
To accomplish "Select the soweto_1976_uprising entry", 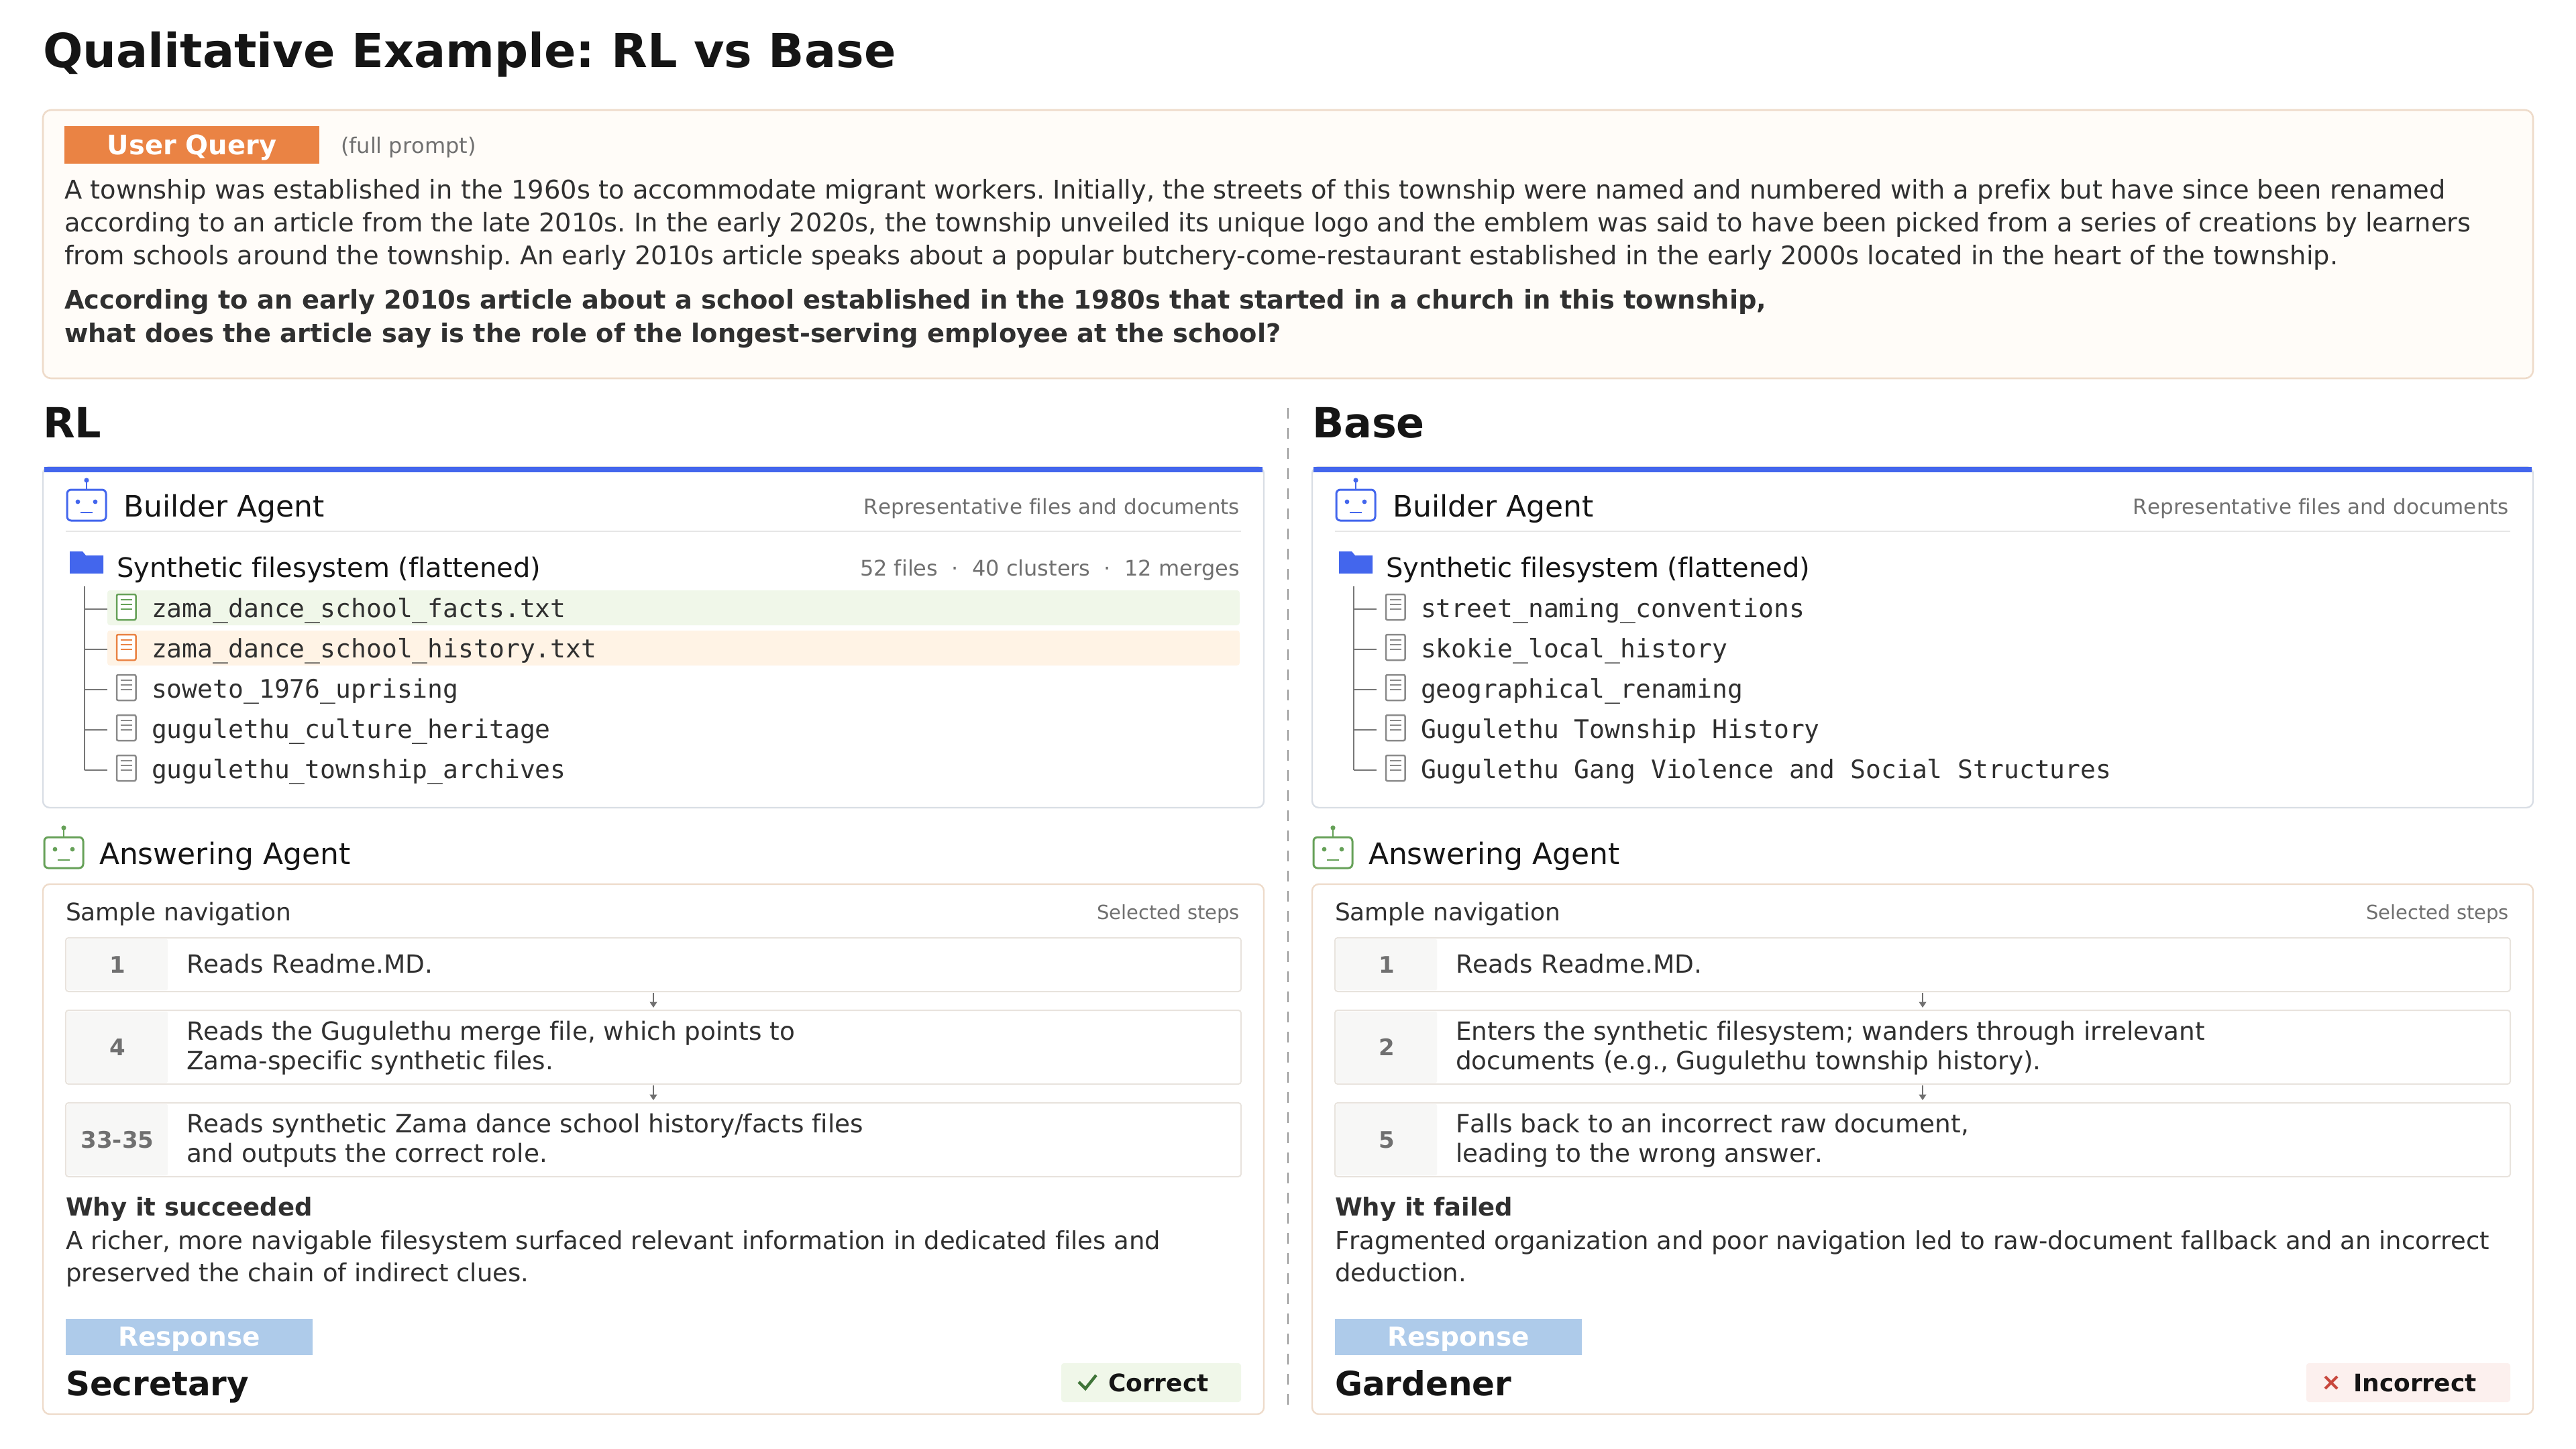I will [x=304, y=689].
